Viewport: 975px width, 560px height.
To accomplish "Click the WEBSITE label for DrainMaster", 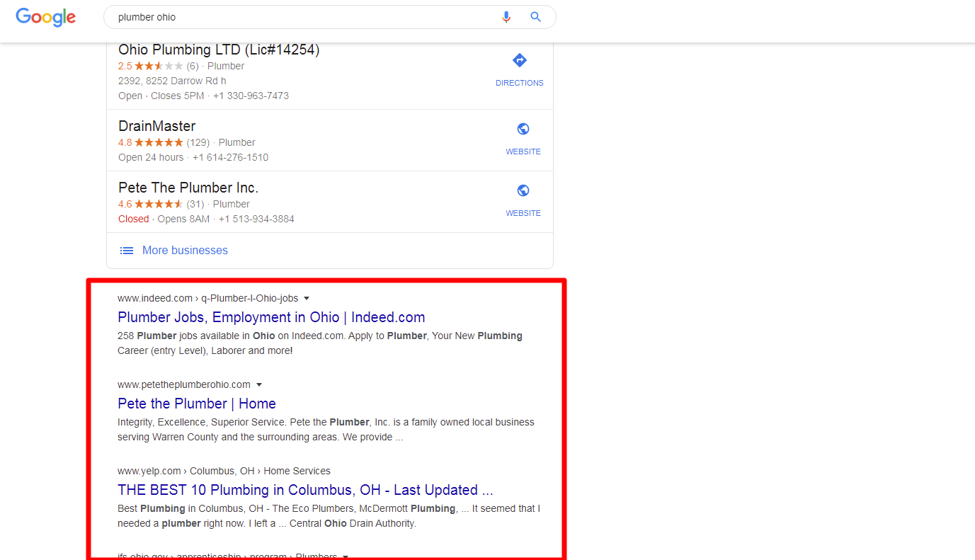I will click(523, 152).
